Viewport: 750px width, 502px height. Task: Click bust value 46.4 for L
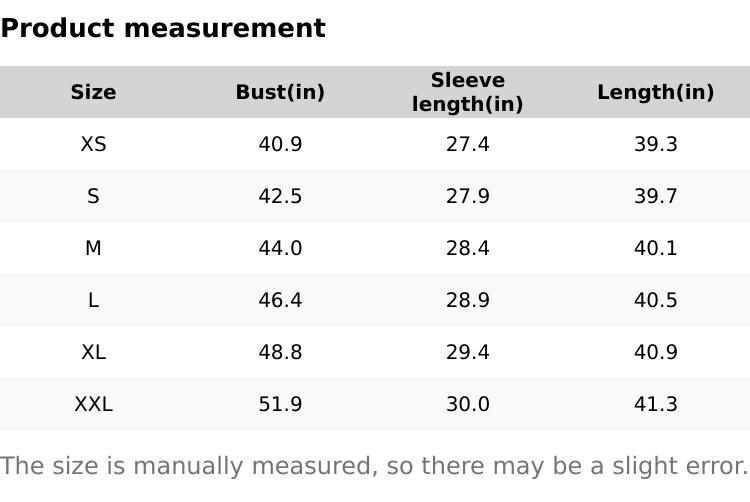pos(280,300)
